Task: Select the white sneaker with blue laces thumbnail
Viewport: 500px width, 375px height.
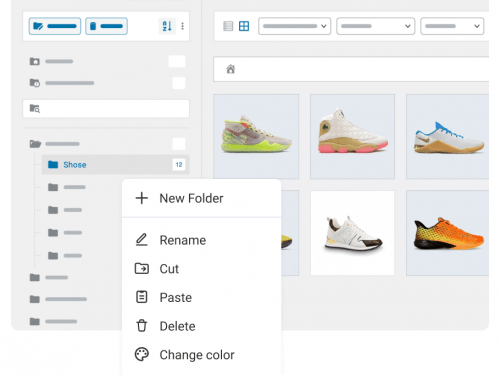Action: [448, 137]
